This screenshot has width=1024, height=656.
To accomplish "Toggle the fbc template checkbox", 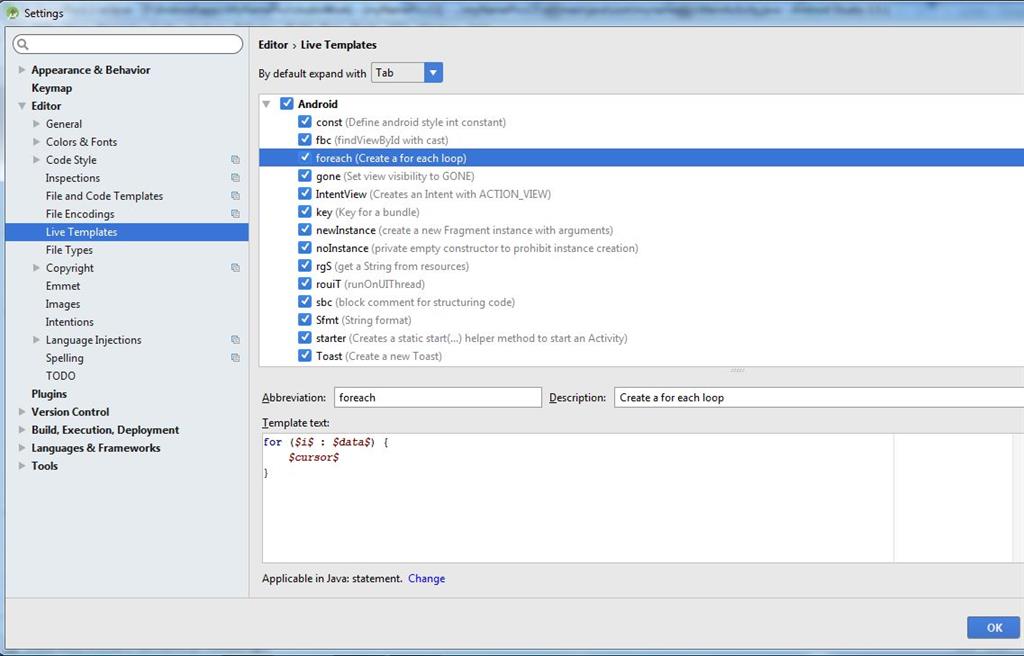I will 305,139.
